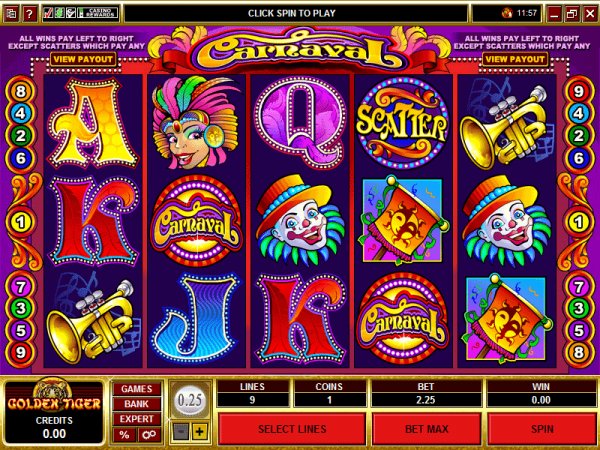
Task: Click the red slash icon in top toolbar
Action: (48, 13)
